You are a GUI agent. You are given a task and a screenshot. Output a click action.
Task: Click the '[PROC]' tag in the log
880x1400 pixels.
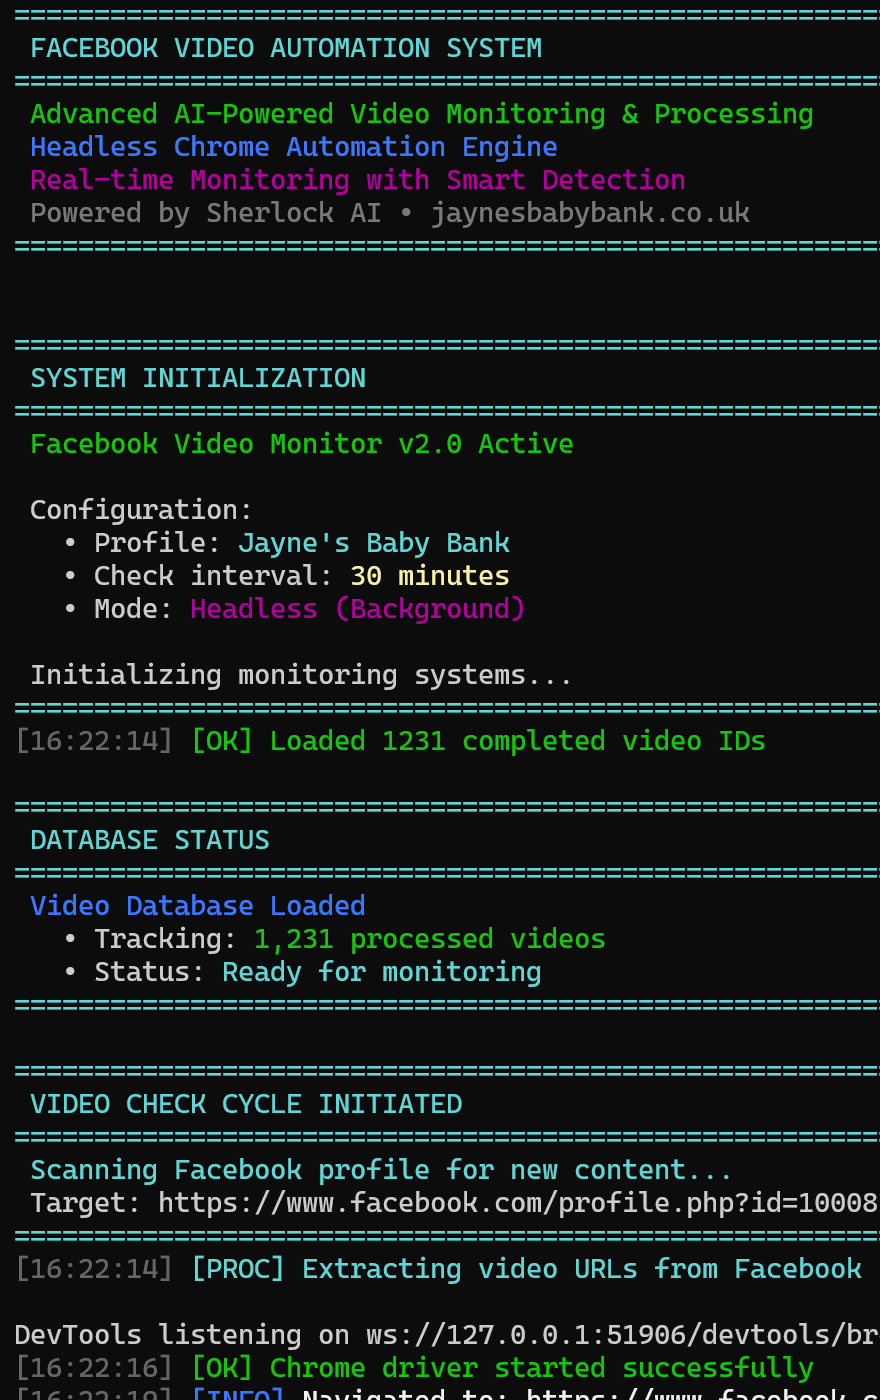click(238, 1269)
